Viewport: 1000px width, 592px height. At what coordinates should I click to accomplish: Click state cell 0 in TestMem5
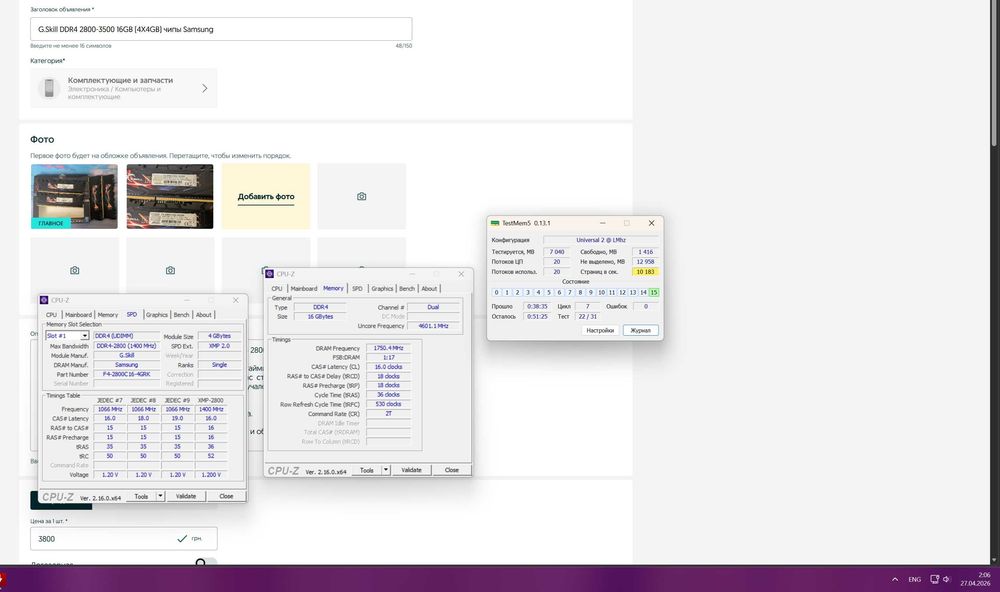496,292
